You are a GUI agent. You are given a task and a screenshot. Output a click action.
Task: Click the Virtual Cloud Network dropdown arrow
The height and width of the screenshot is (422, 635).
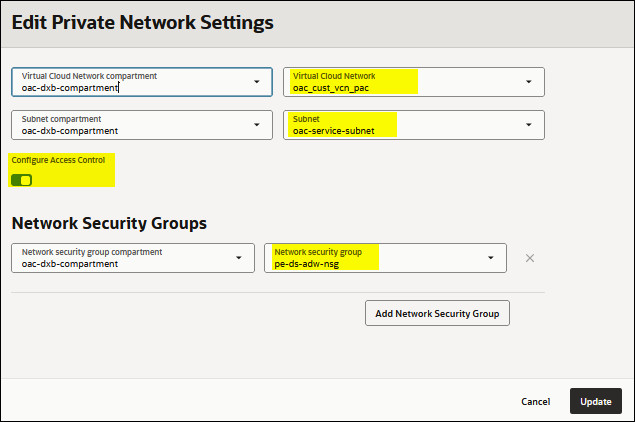tap(528, 82)
